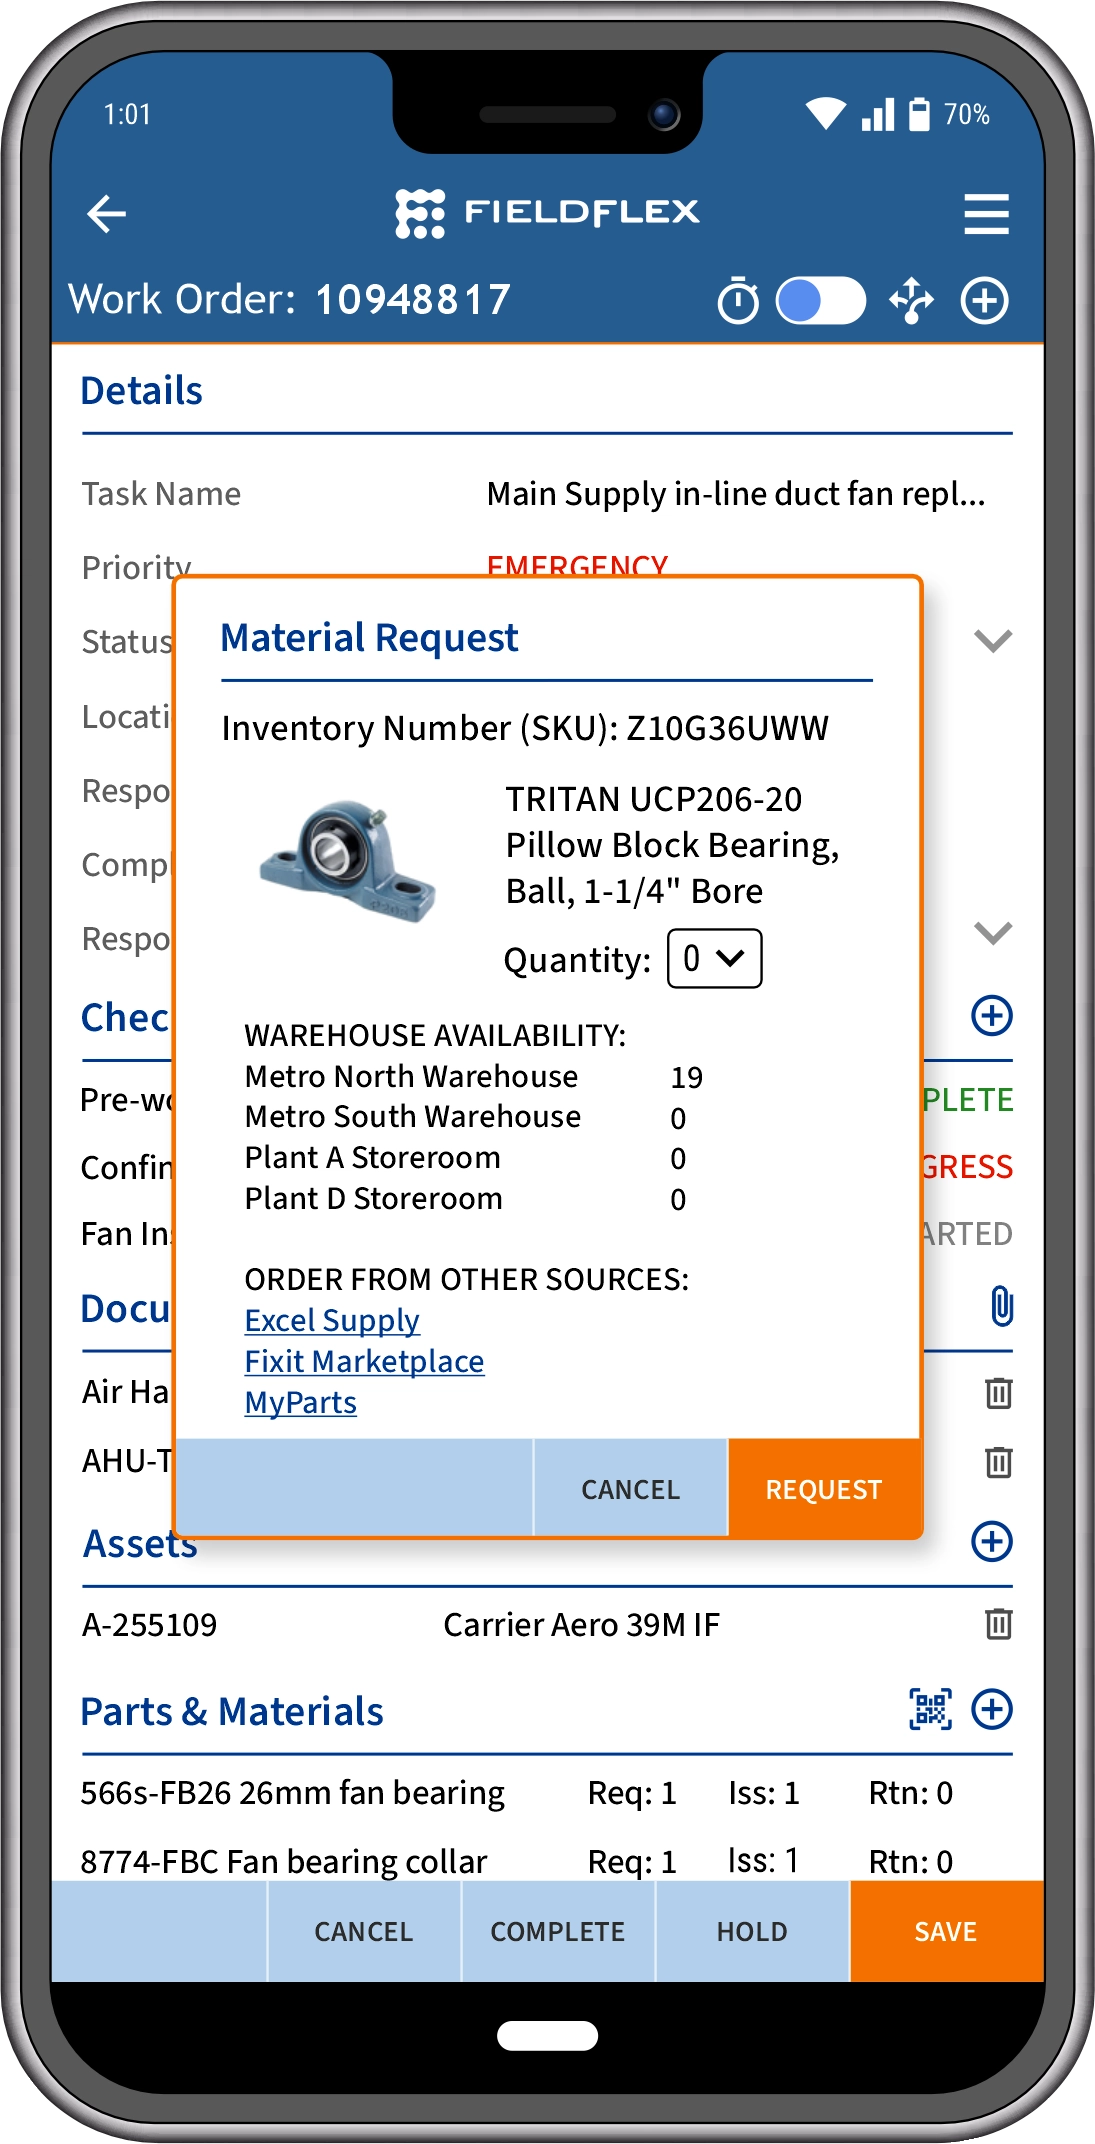Open the Fixit Marketplace link
Screen dimensions: 1095x2144
pyautogui.click(x=364, y=1362)
